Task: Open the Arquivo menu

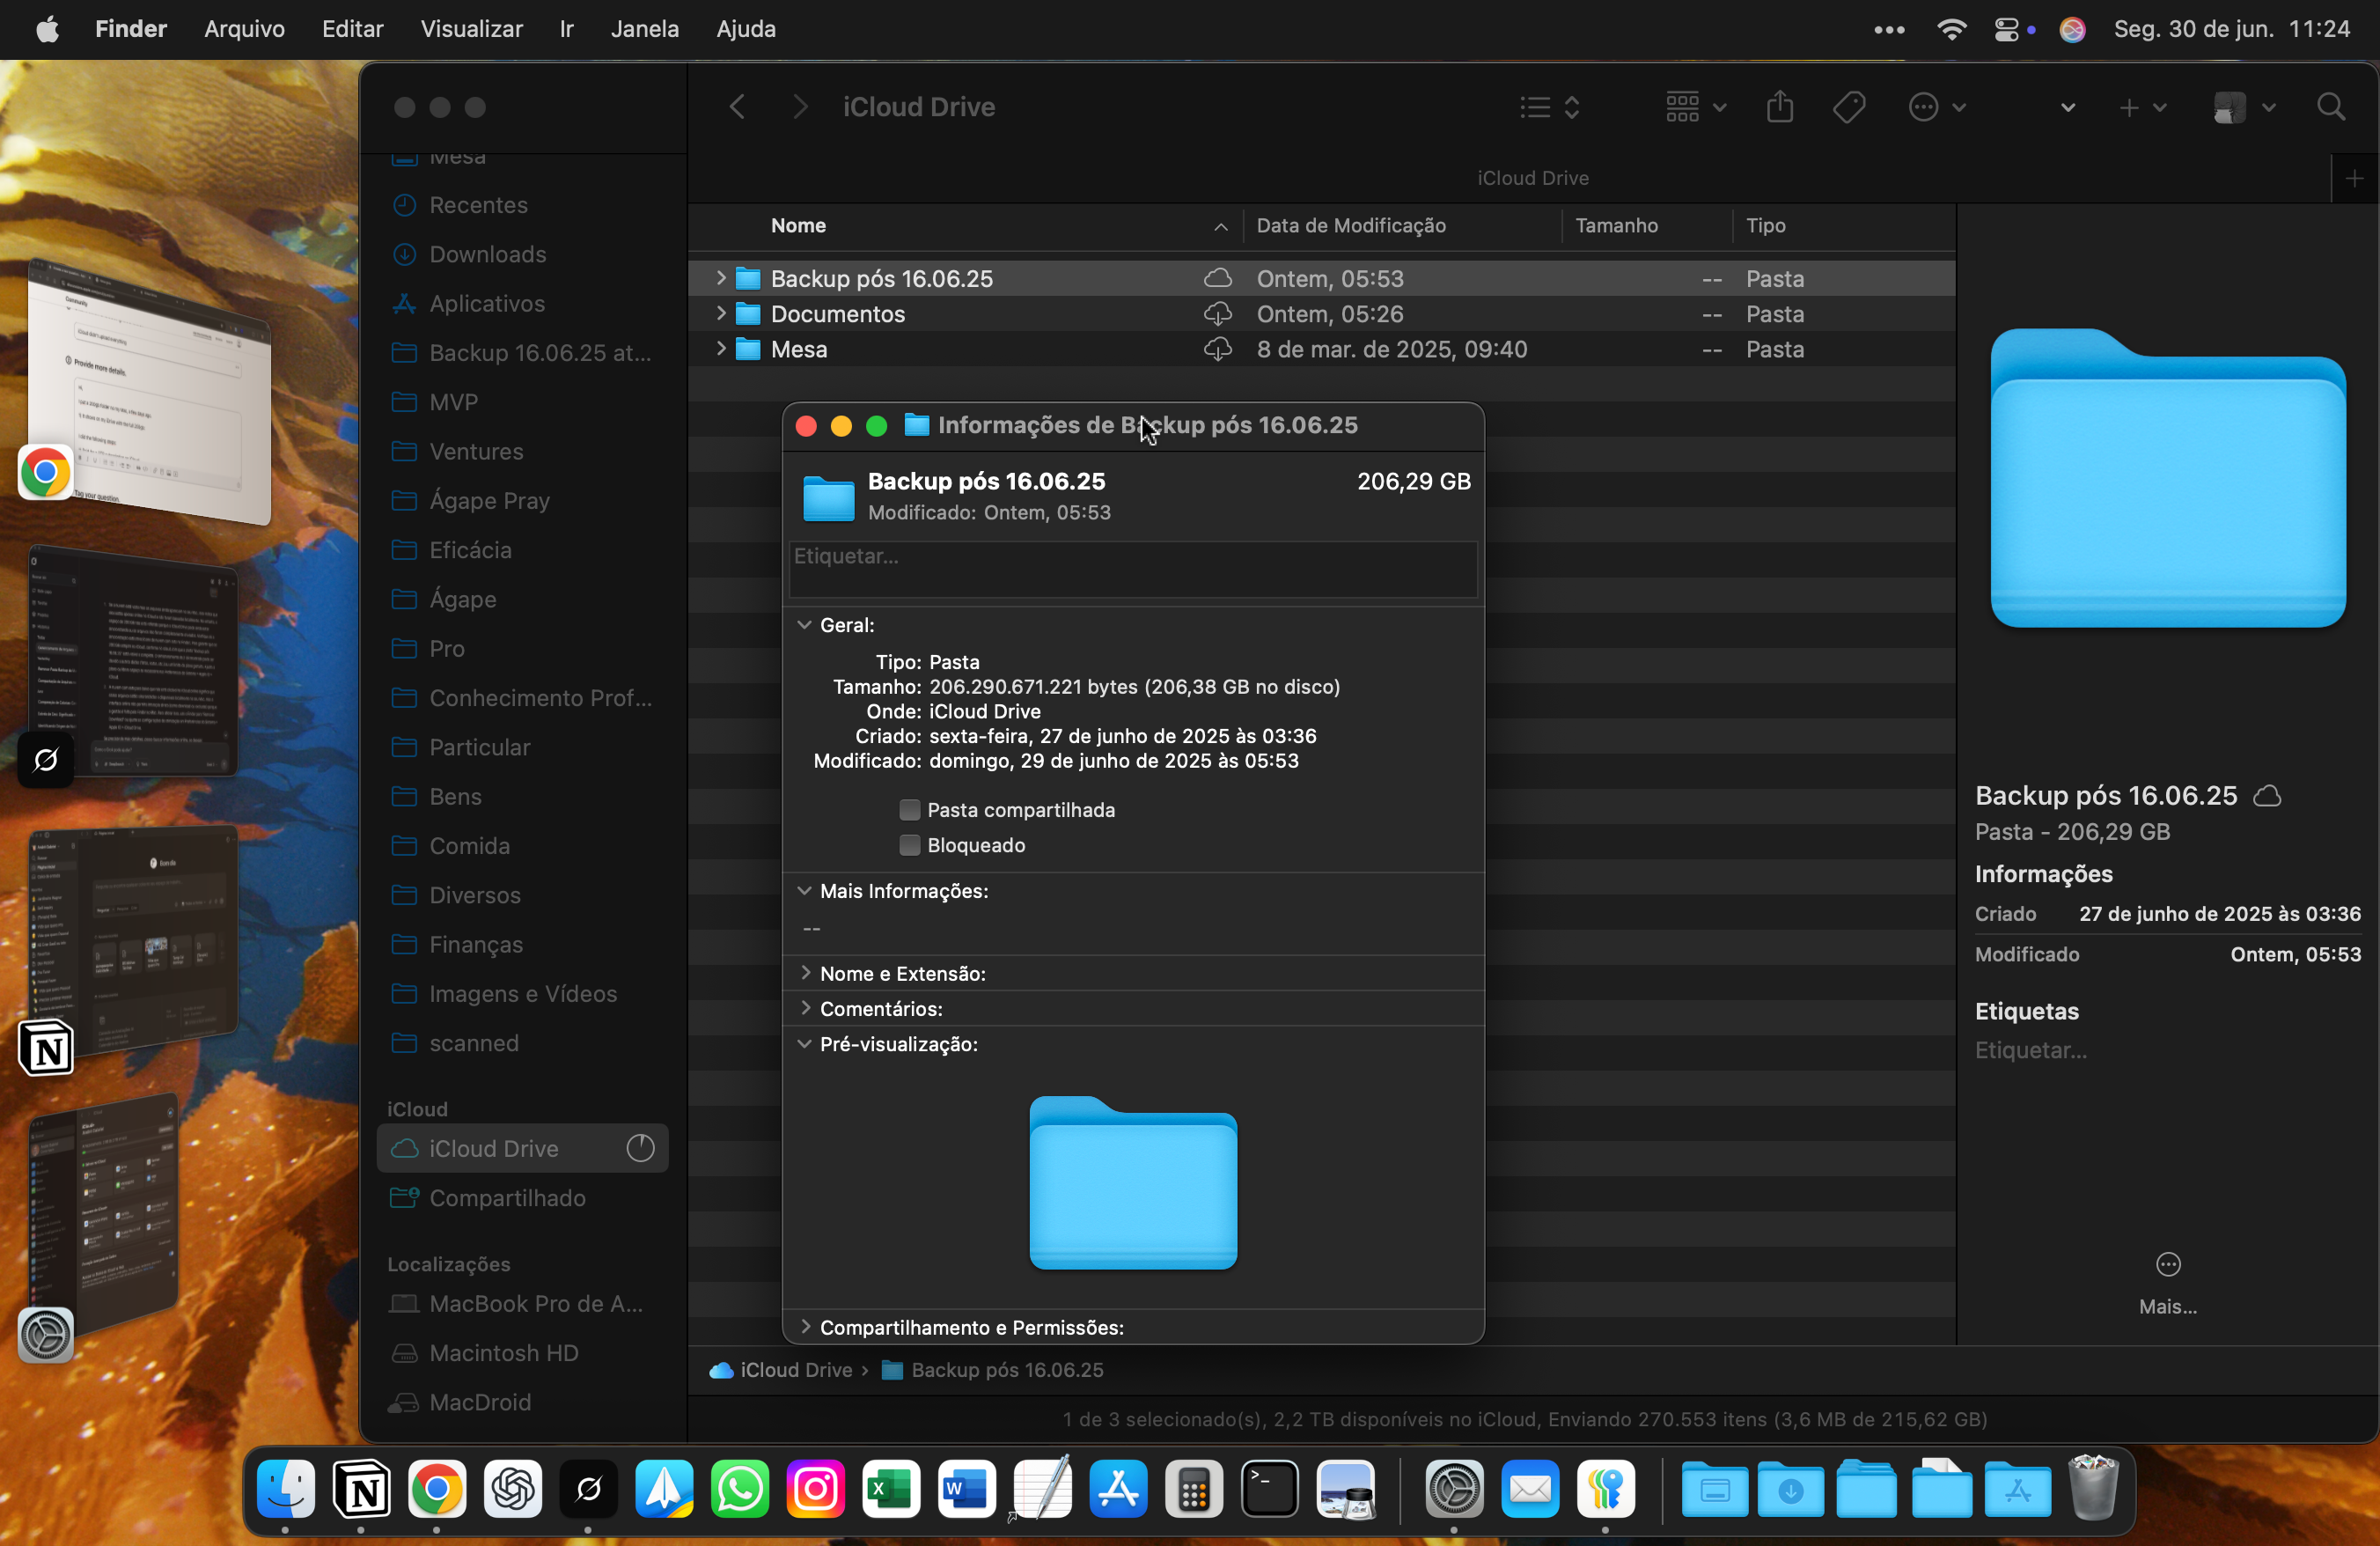Action: coord(244,29)
